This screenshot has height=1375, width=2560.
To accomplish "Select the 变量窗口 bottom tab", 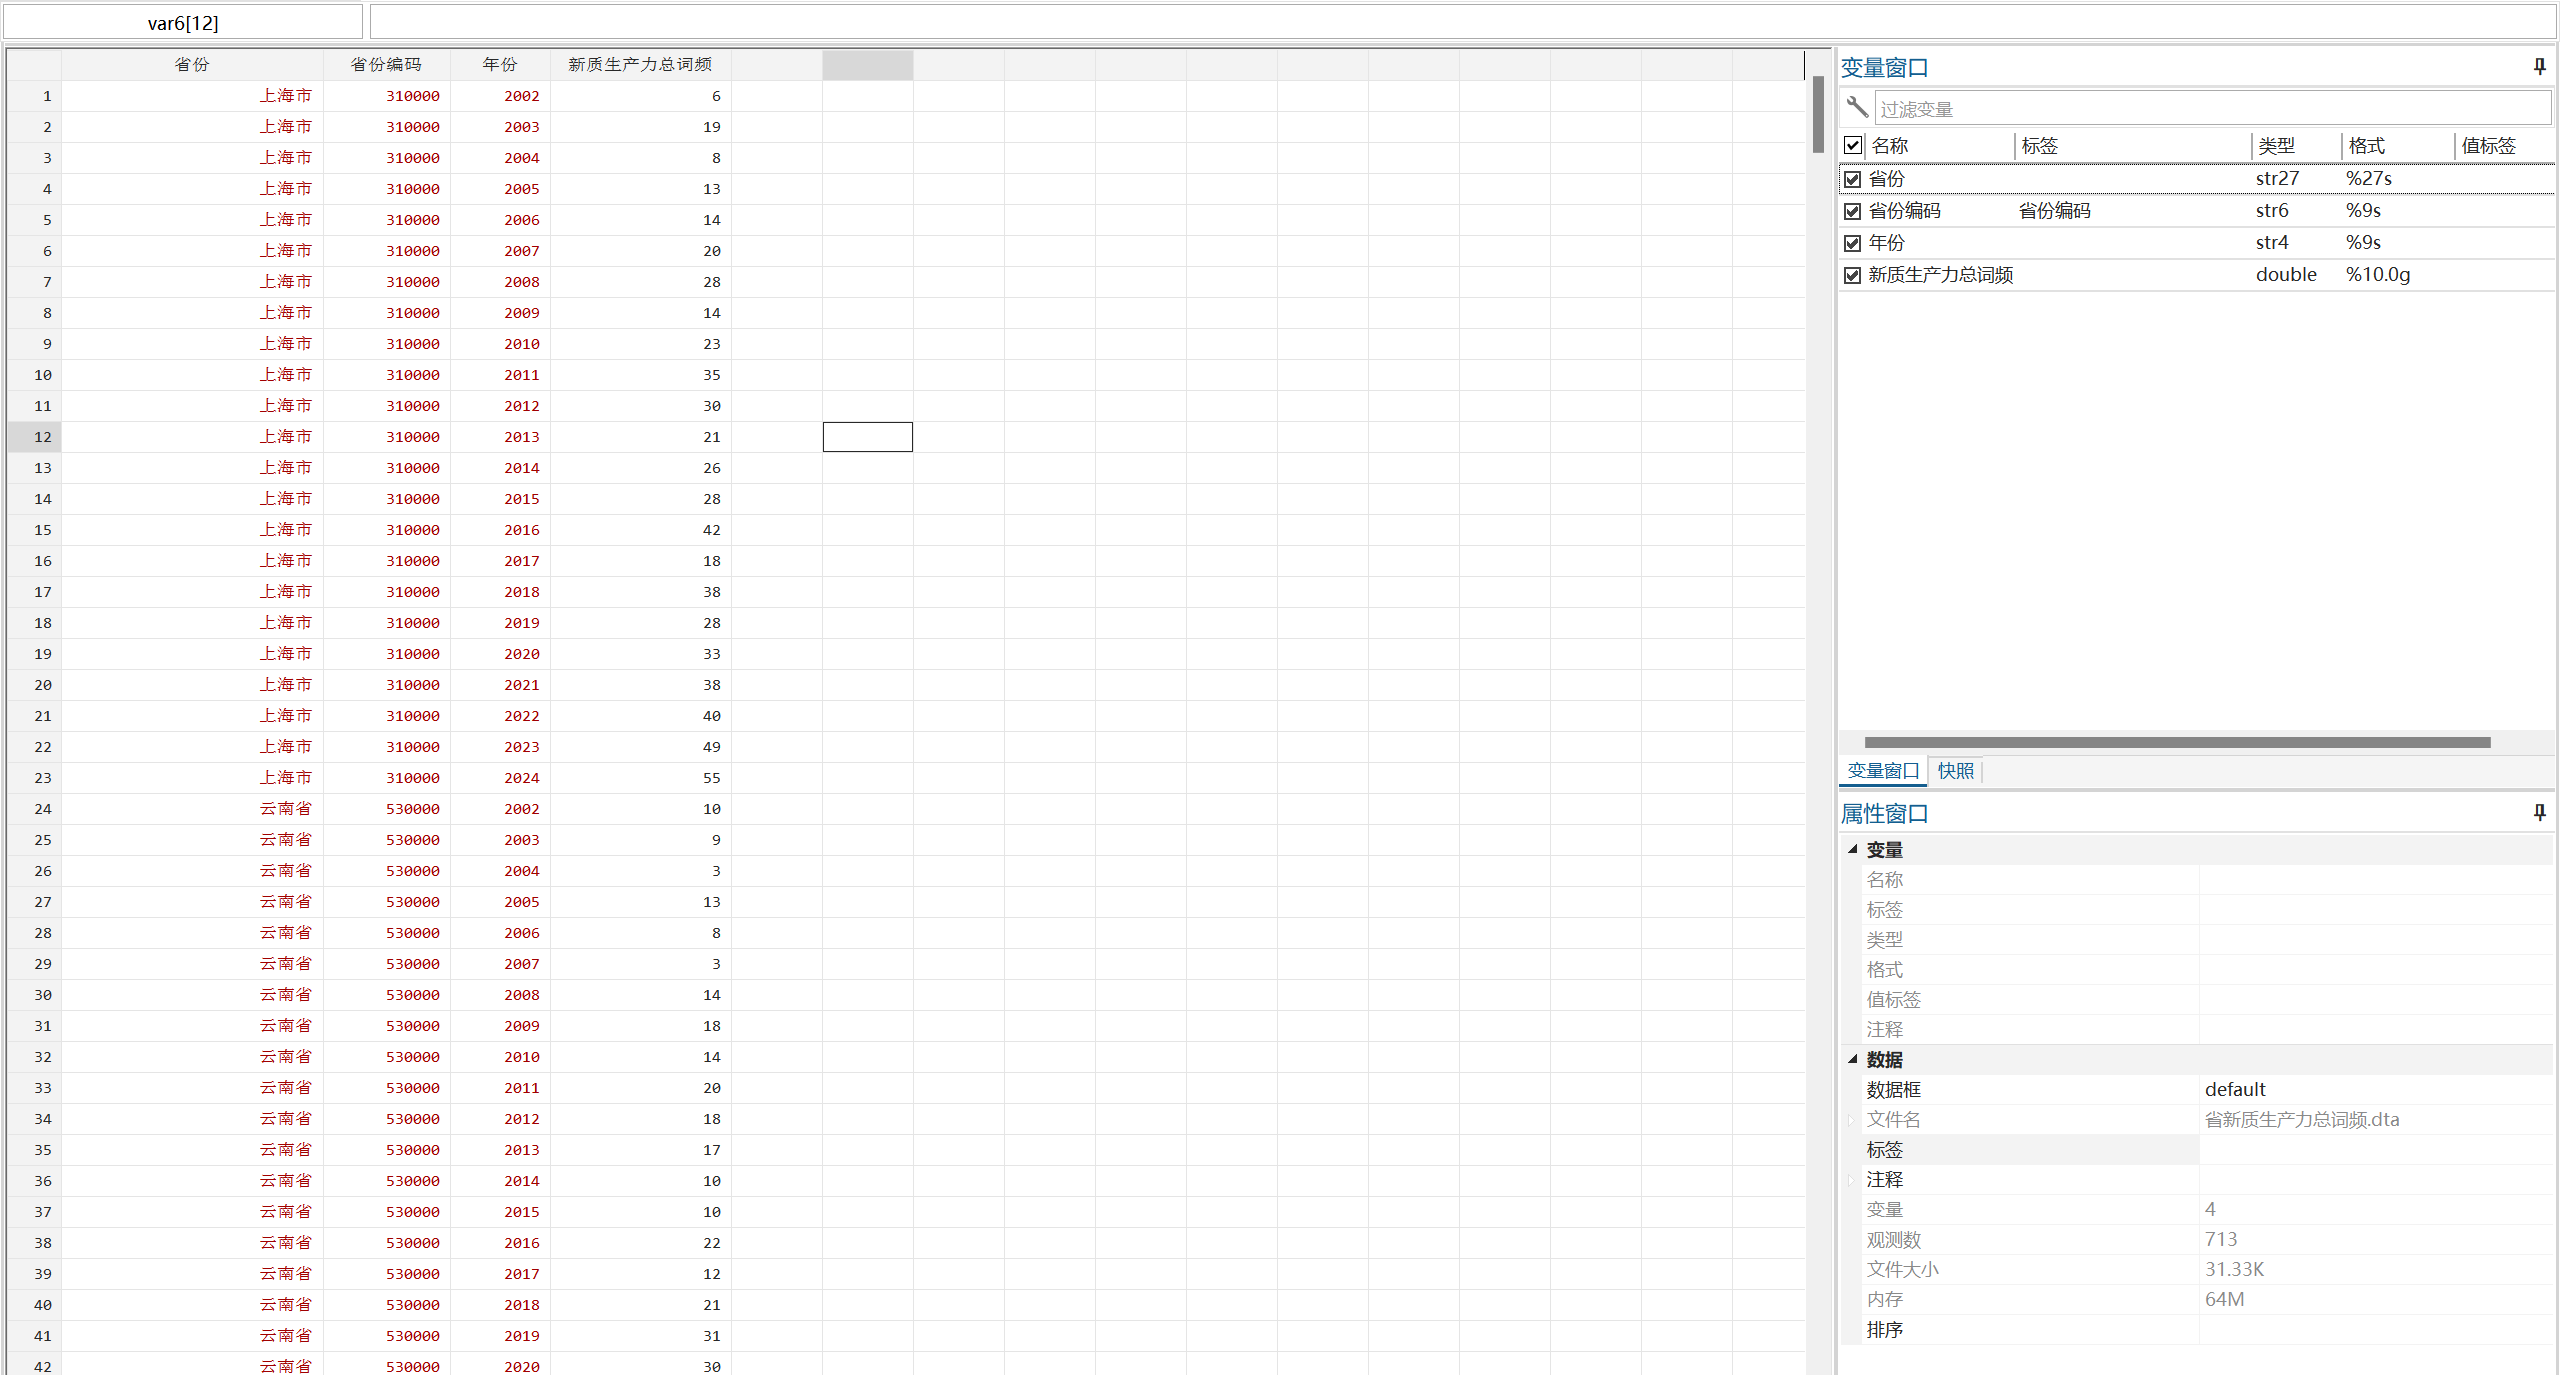I will click(x=1883, y=771).
